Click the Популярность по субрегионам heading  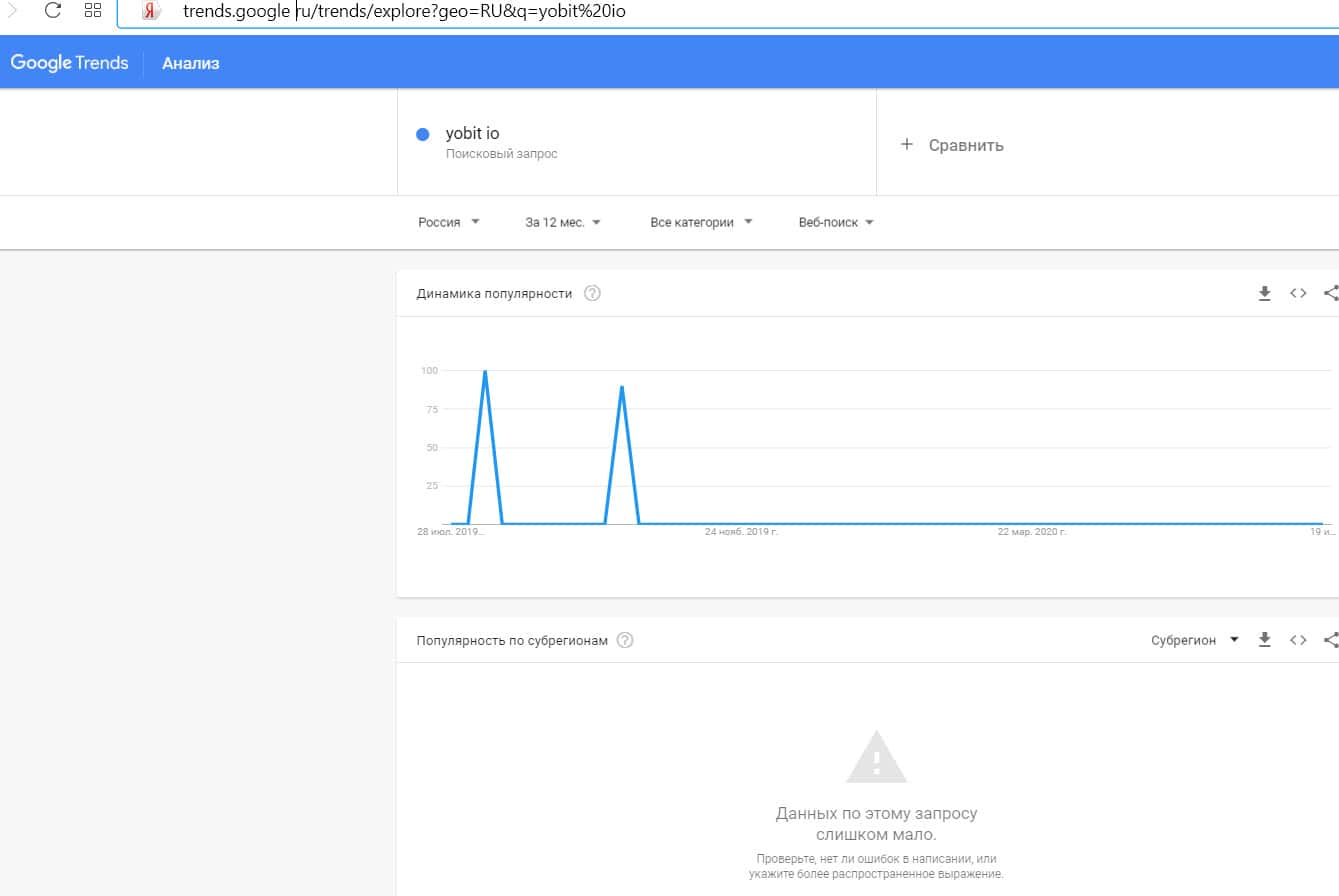(512, 640)
